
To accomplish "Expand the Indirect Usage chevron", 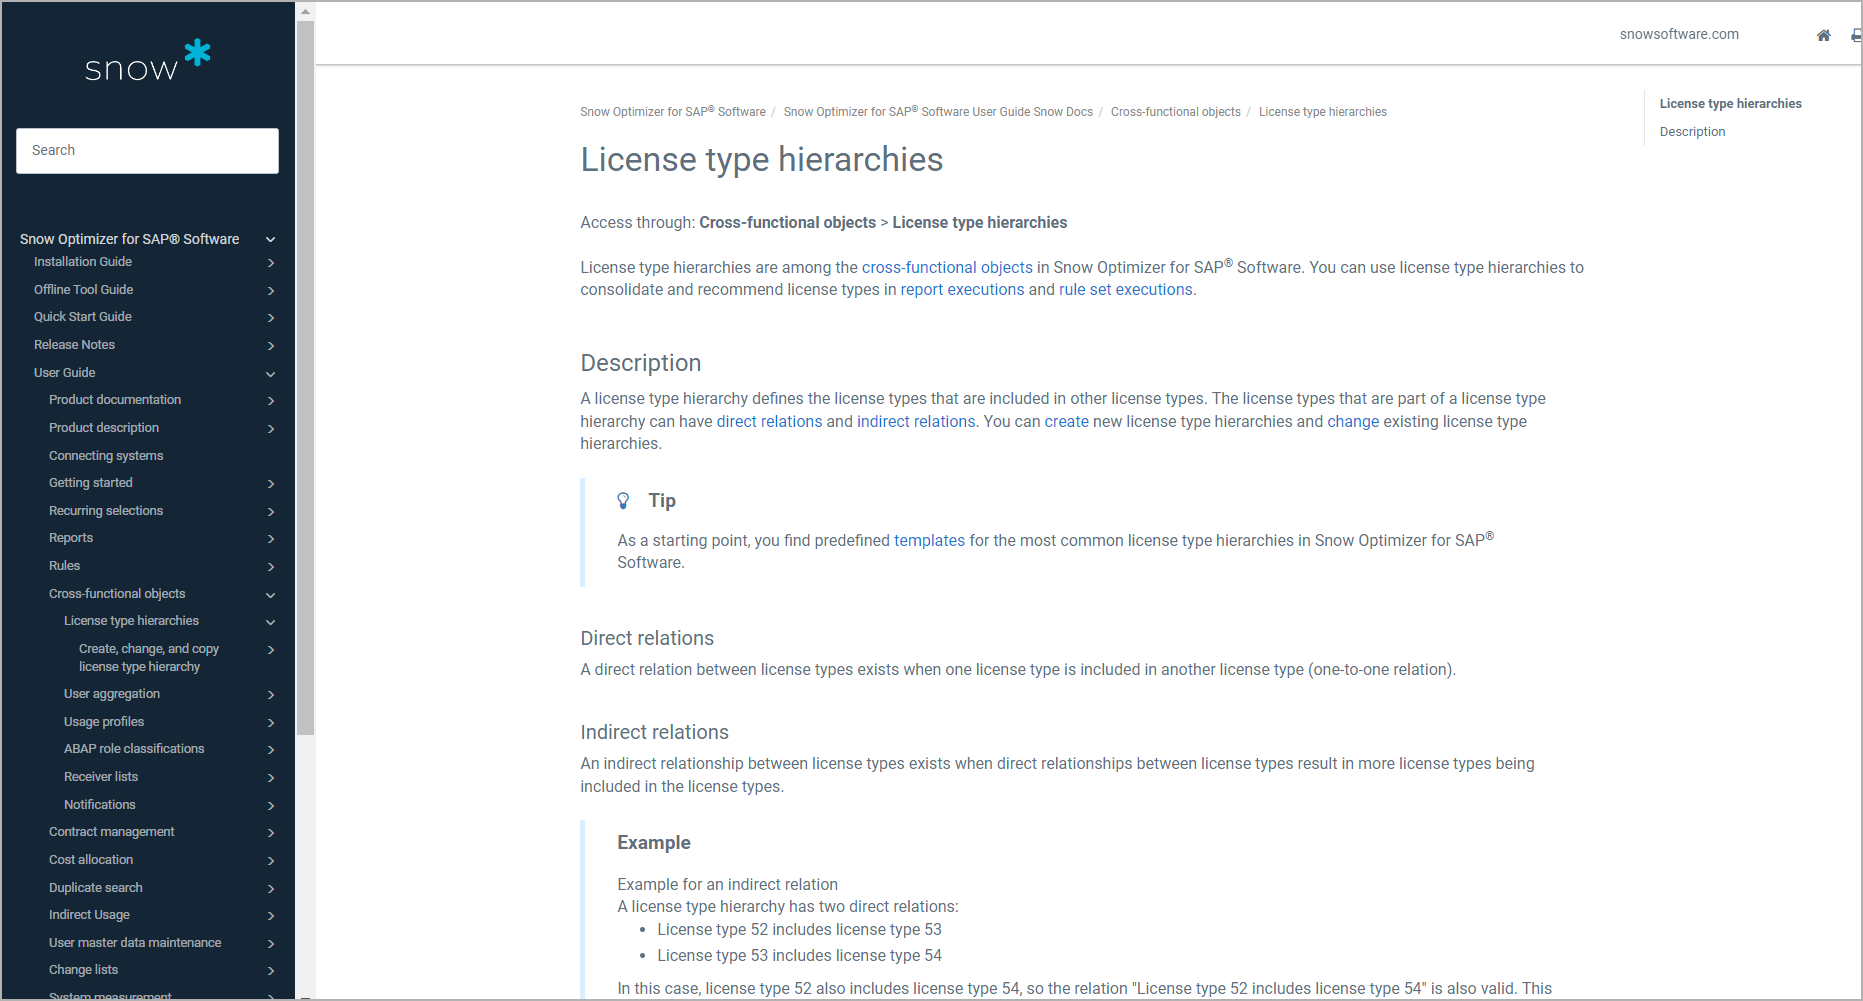I will click(x=271, y=916).
